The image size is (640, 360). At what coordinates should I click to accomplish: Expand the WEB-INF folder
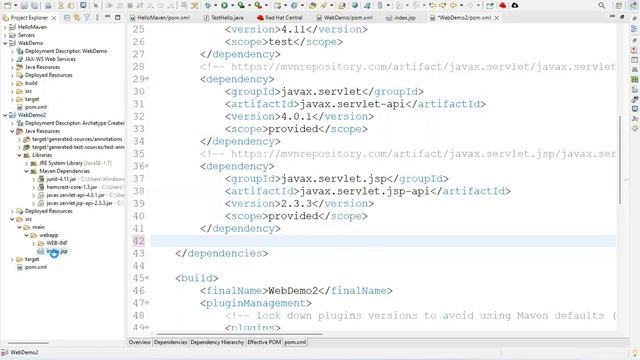coord(33,243)
